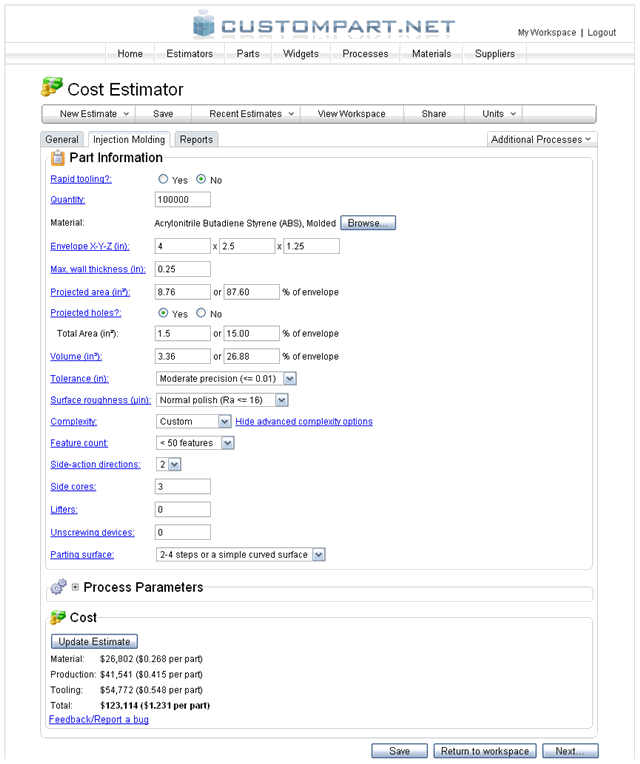Open the Side-action directions dropdown
Viewport: 640px width, 764px height.
(x=169, y=464)
